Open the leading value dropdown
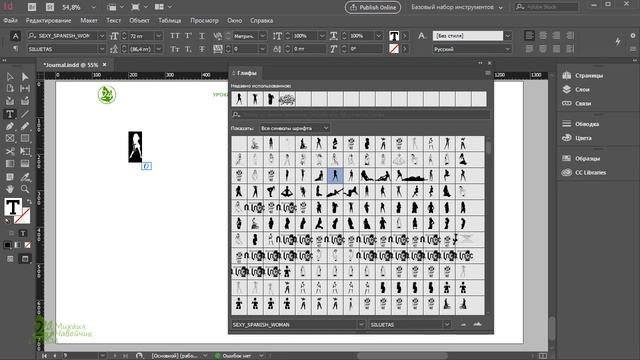The image size is (640, 360). [x=159, y=49]
